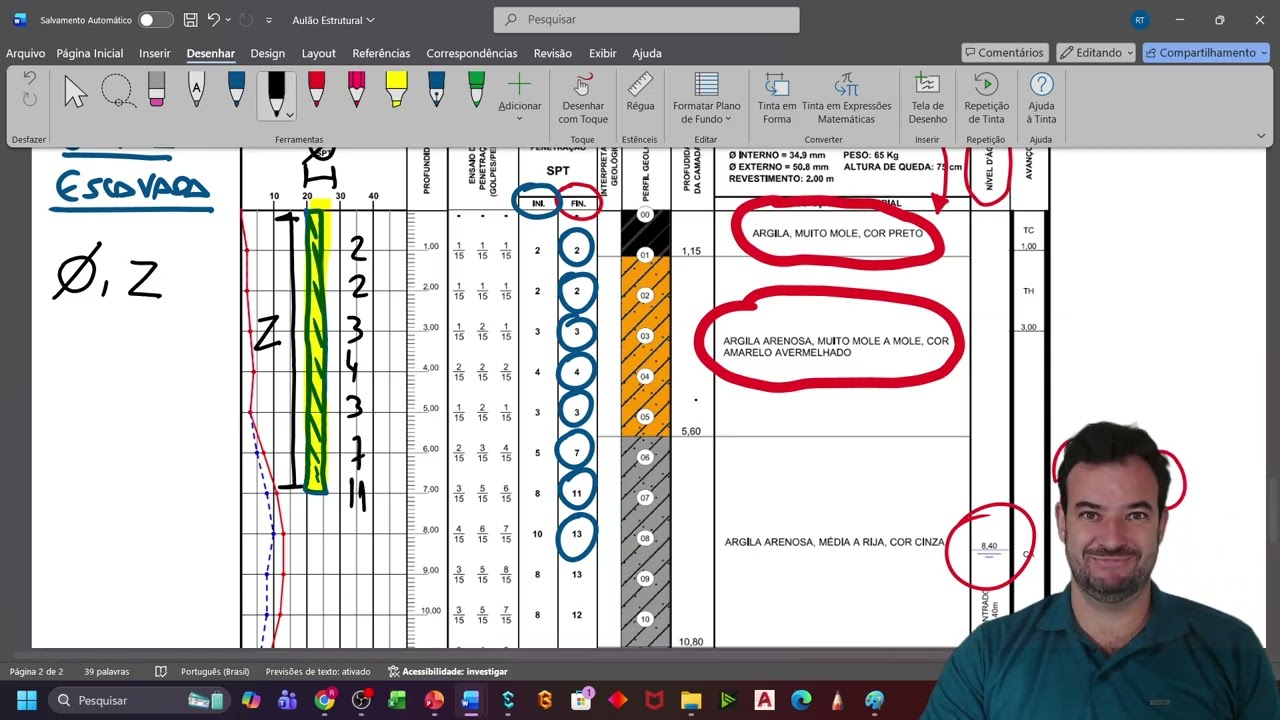Viewport: 1280px width, 720px height.
Task: Insert a Tela de Desenho
Action: [927, 98]
